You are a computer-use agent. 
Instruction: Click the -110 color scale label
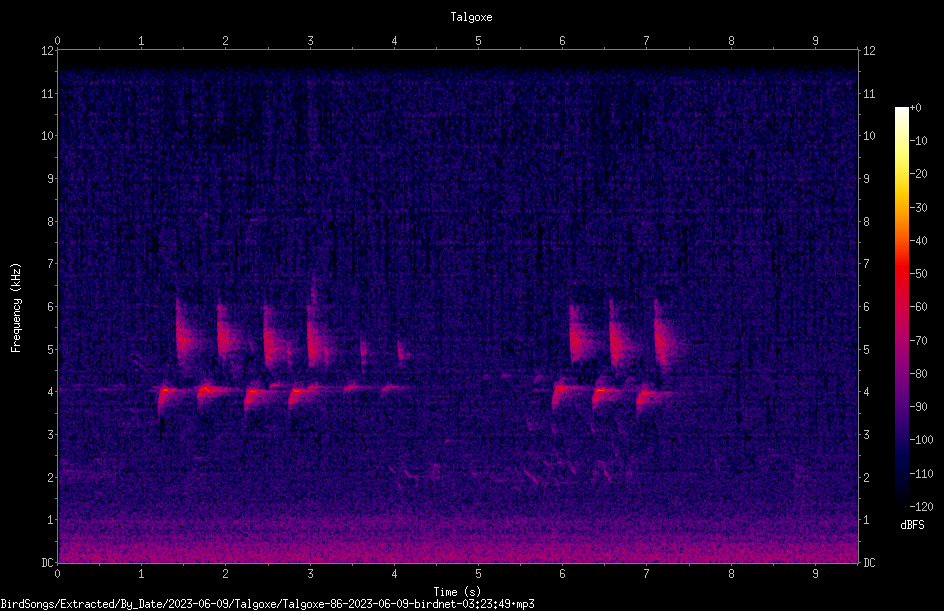pyautogui.click(x=921, y=474)
